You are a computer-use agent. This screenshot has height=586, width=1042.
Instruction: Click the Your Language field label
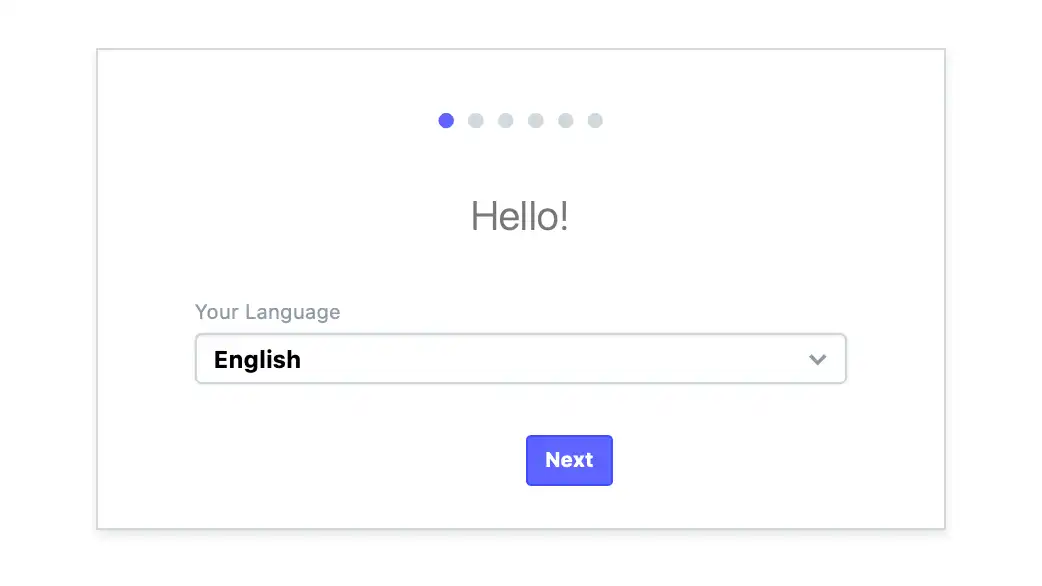tap(267, 312)
